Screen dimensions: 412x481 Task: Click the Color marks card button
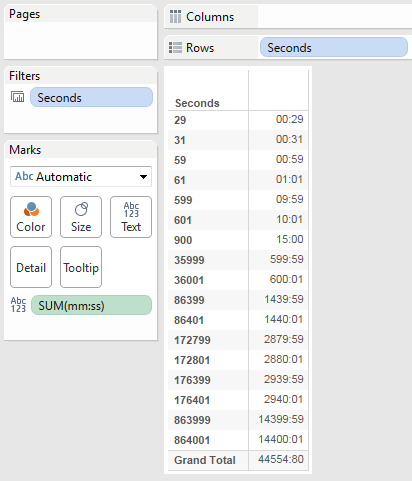pos(31,217)
